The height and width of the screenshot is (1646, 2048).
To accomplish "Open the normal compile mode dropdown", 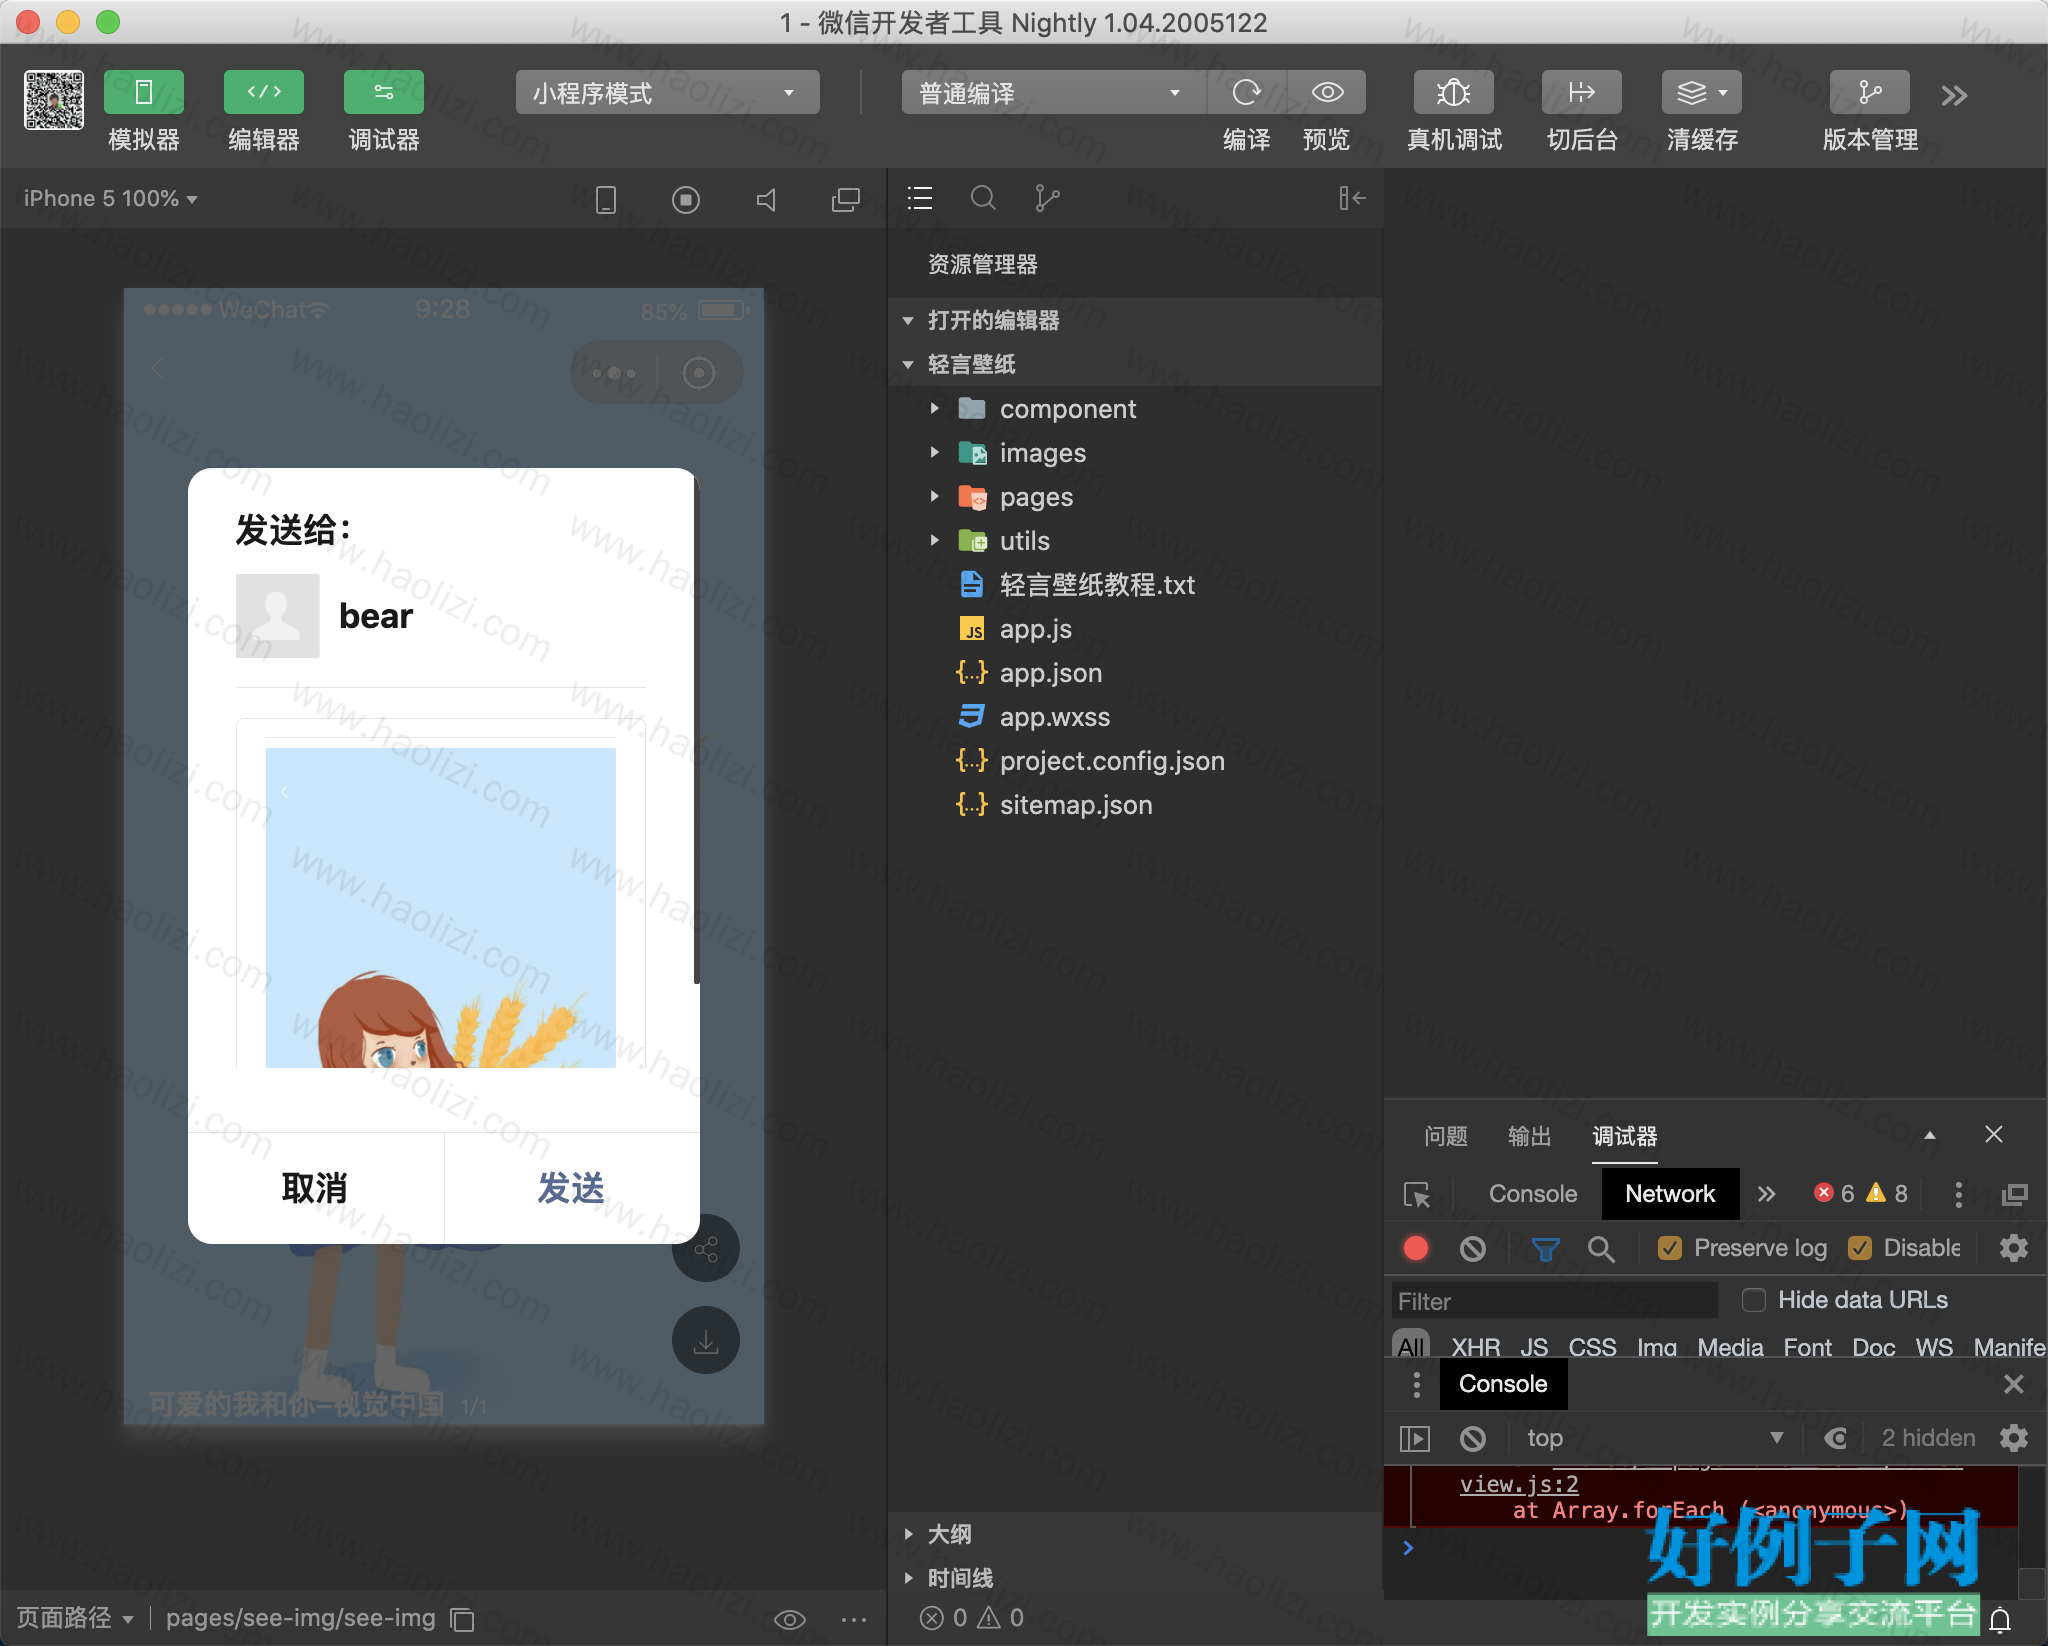I will pyautogui.click(x=1053, y=93).
